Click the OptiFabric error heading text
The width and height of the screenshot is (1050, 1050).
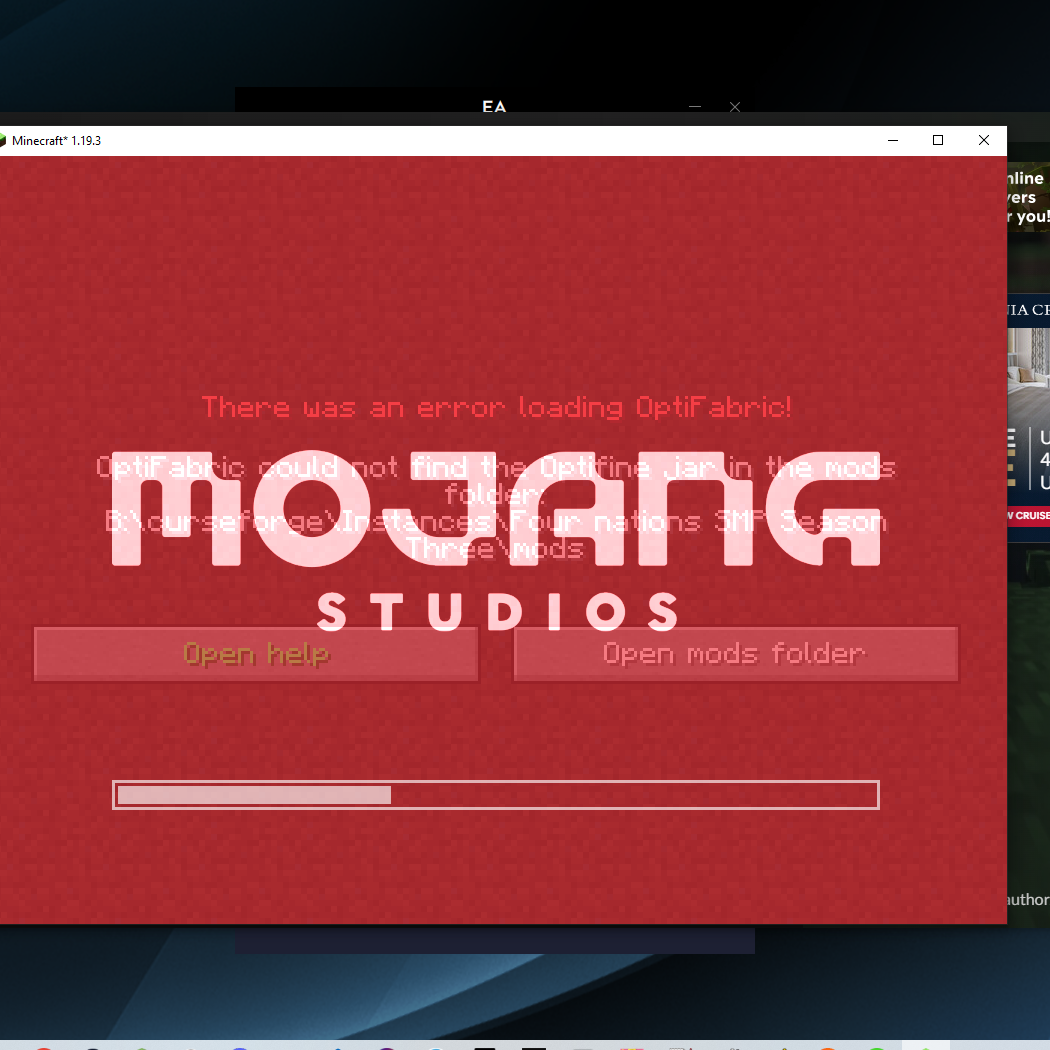(x=497, y=408)
